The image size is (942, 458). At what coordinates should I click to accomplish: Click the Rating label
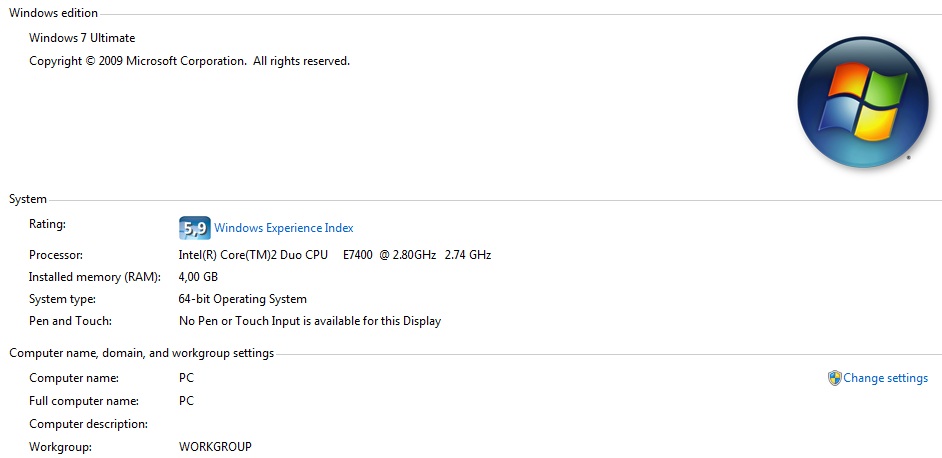pos(47,224)
